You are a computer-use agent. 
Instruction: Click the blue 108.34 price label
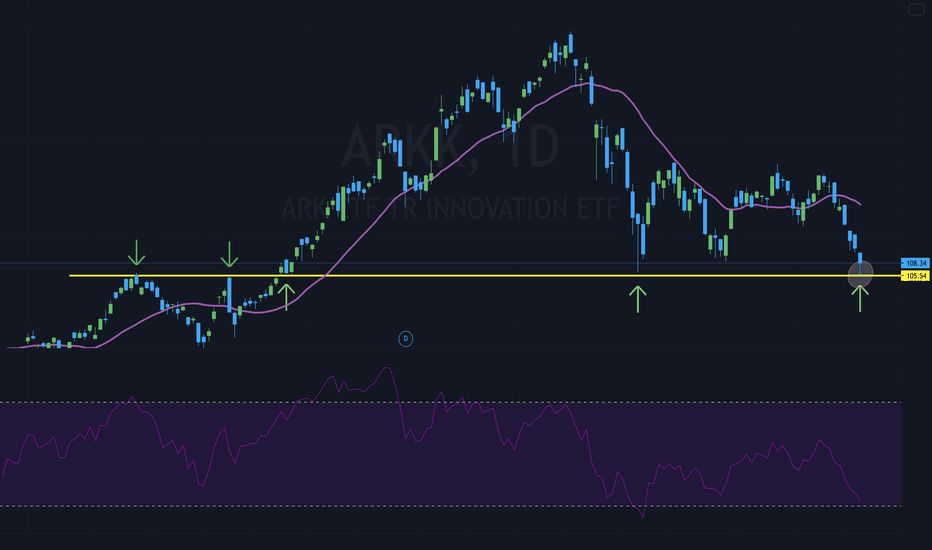(x=915, y=263)
